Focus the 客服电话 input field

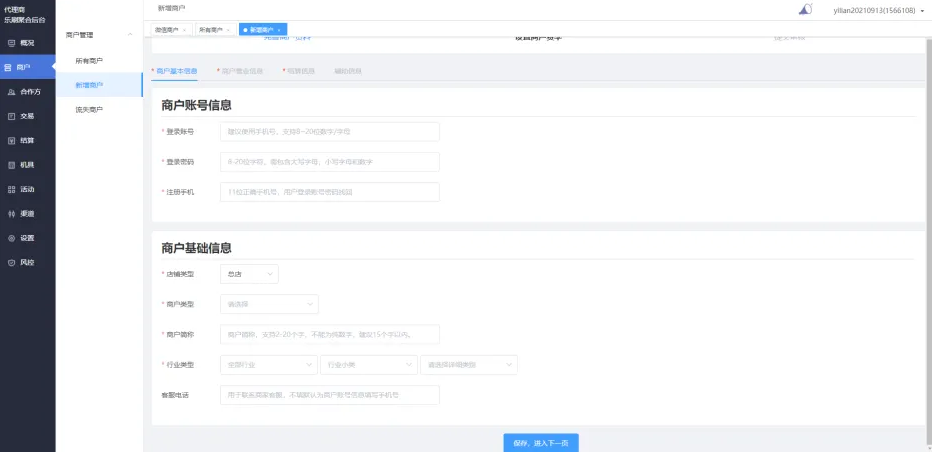click(329, 395)
